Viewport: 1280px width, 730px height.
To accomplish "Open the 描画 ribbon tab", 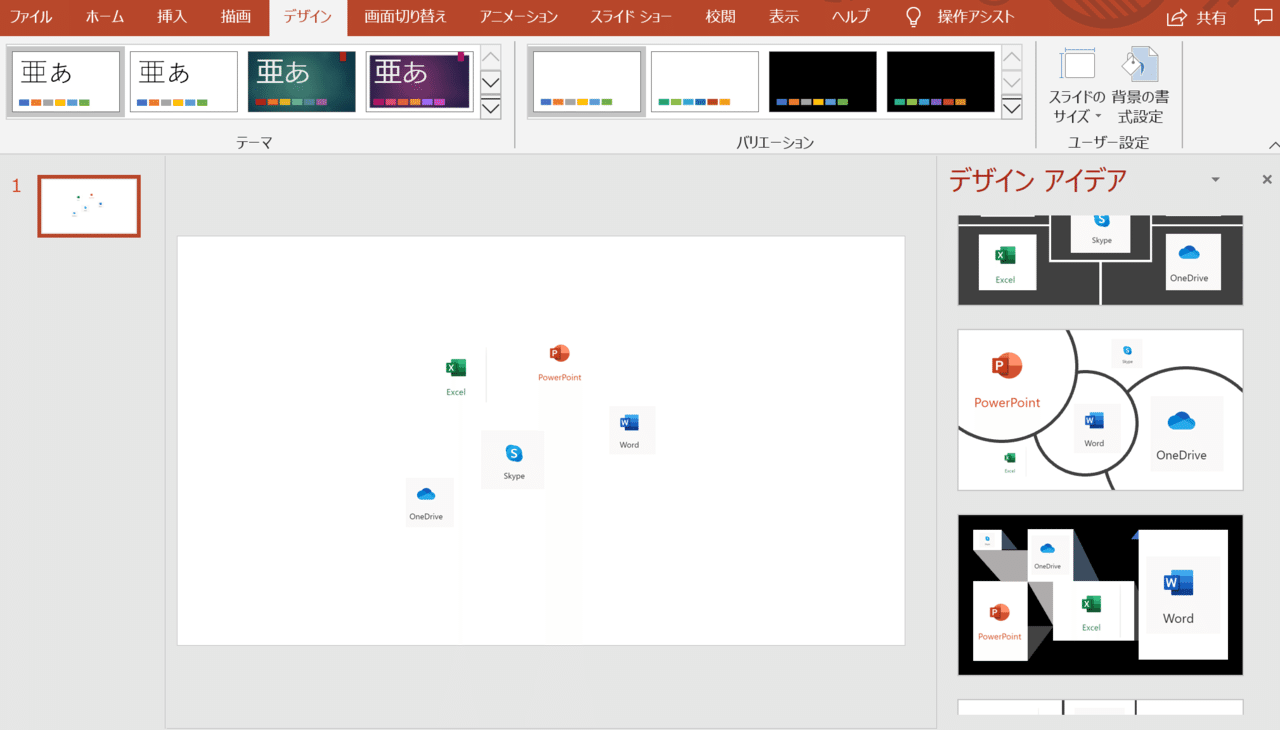I will [x=236, y=17].
